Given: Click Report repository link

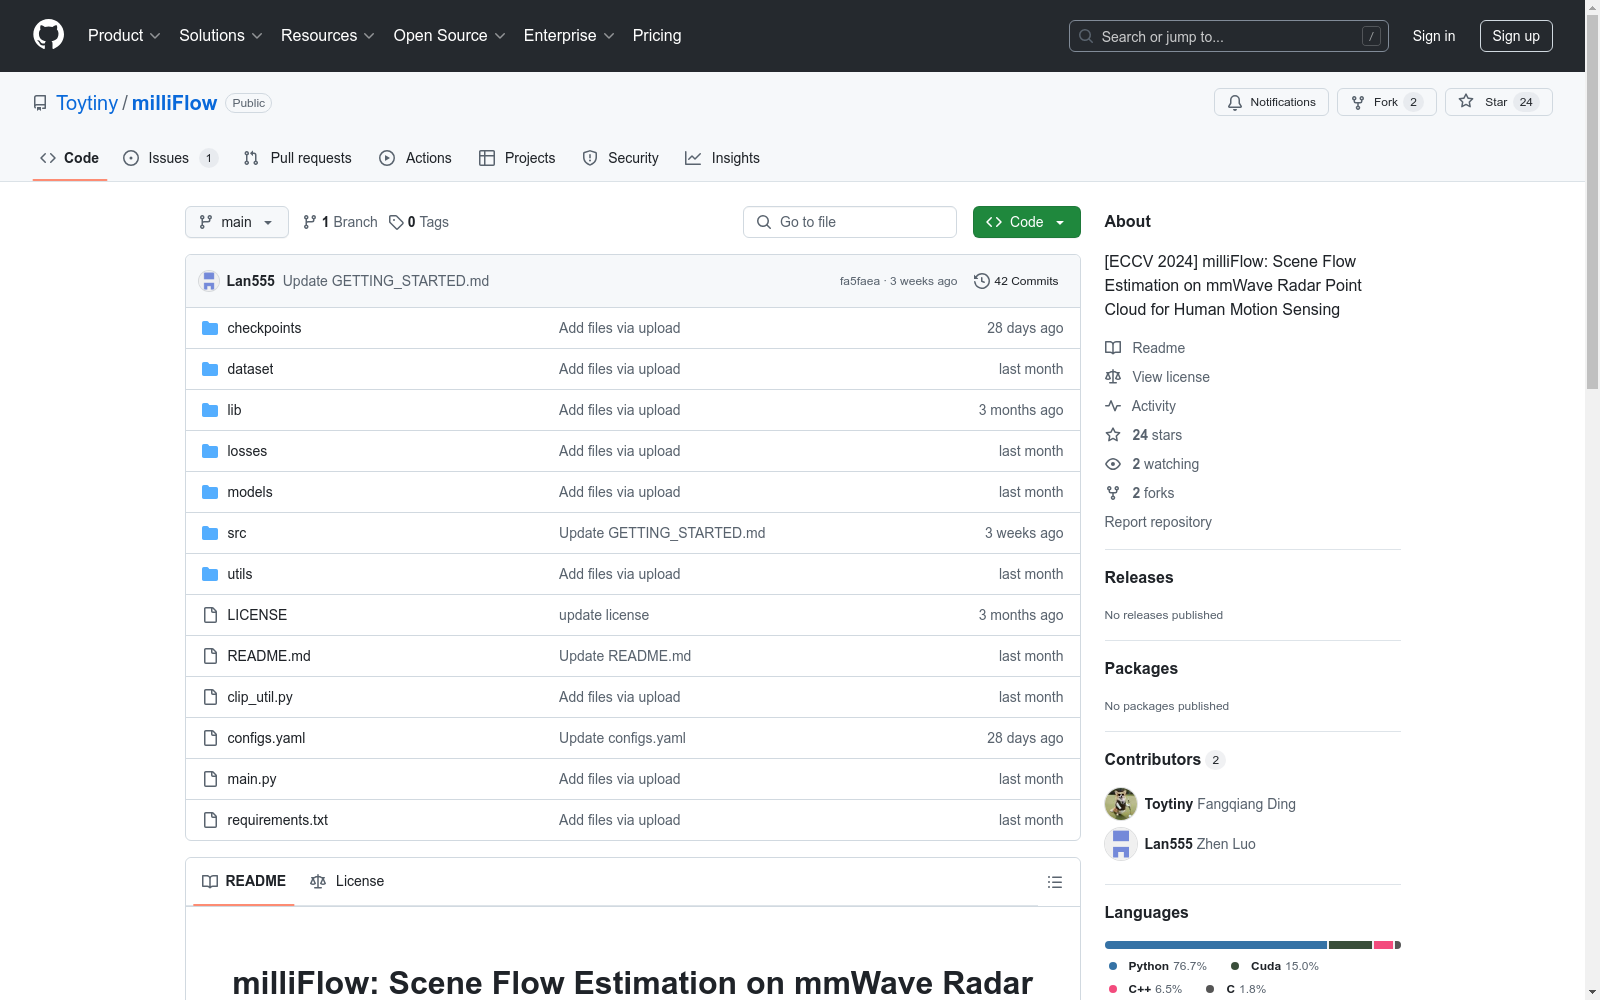Looking at the screenshot, I should 1158,522.
